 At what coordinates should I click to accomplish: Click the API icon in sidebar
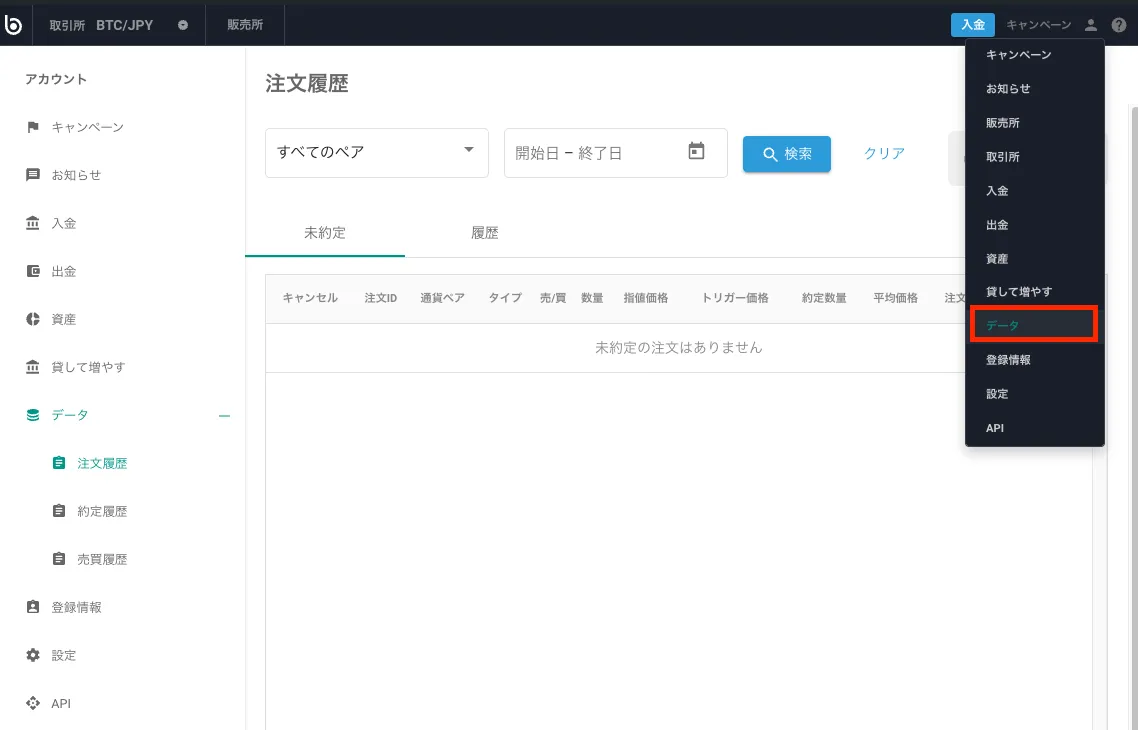[x=33, y=703]
